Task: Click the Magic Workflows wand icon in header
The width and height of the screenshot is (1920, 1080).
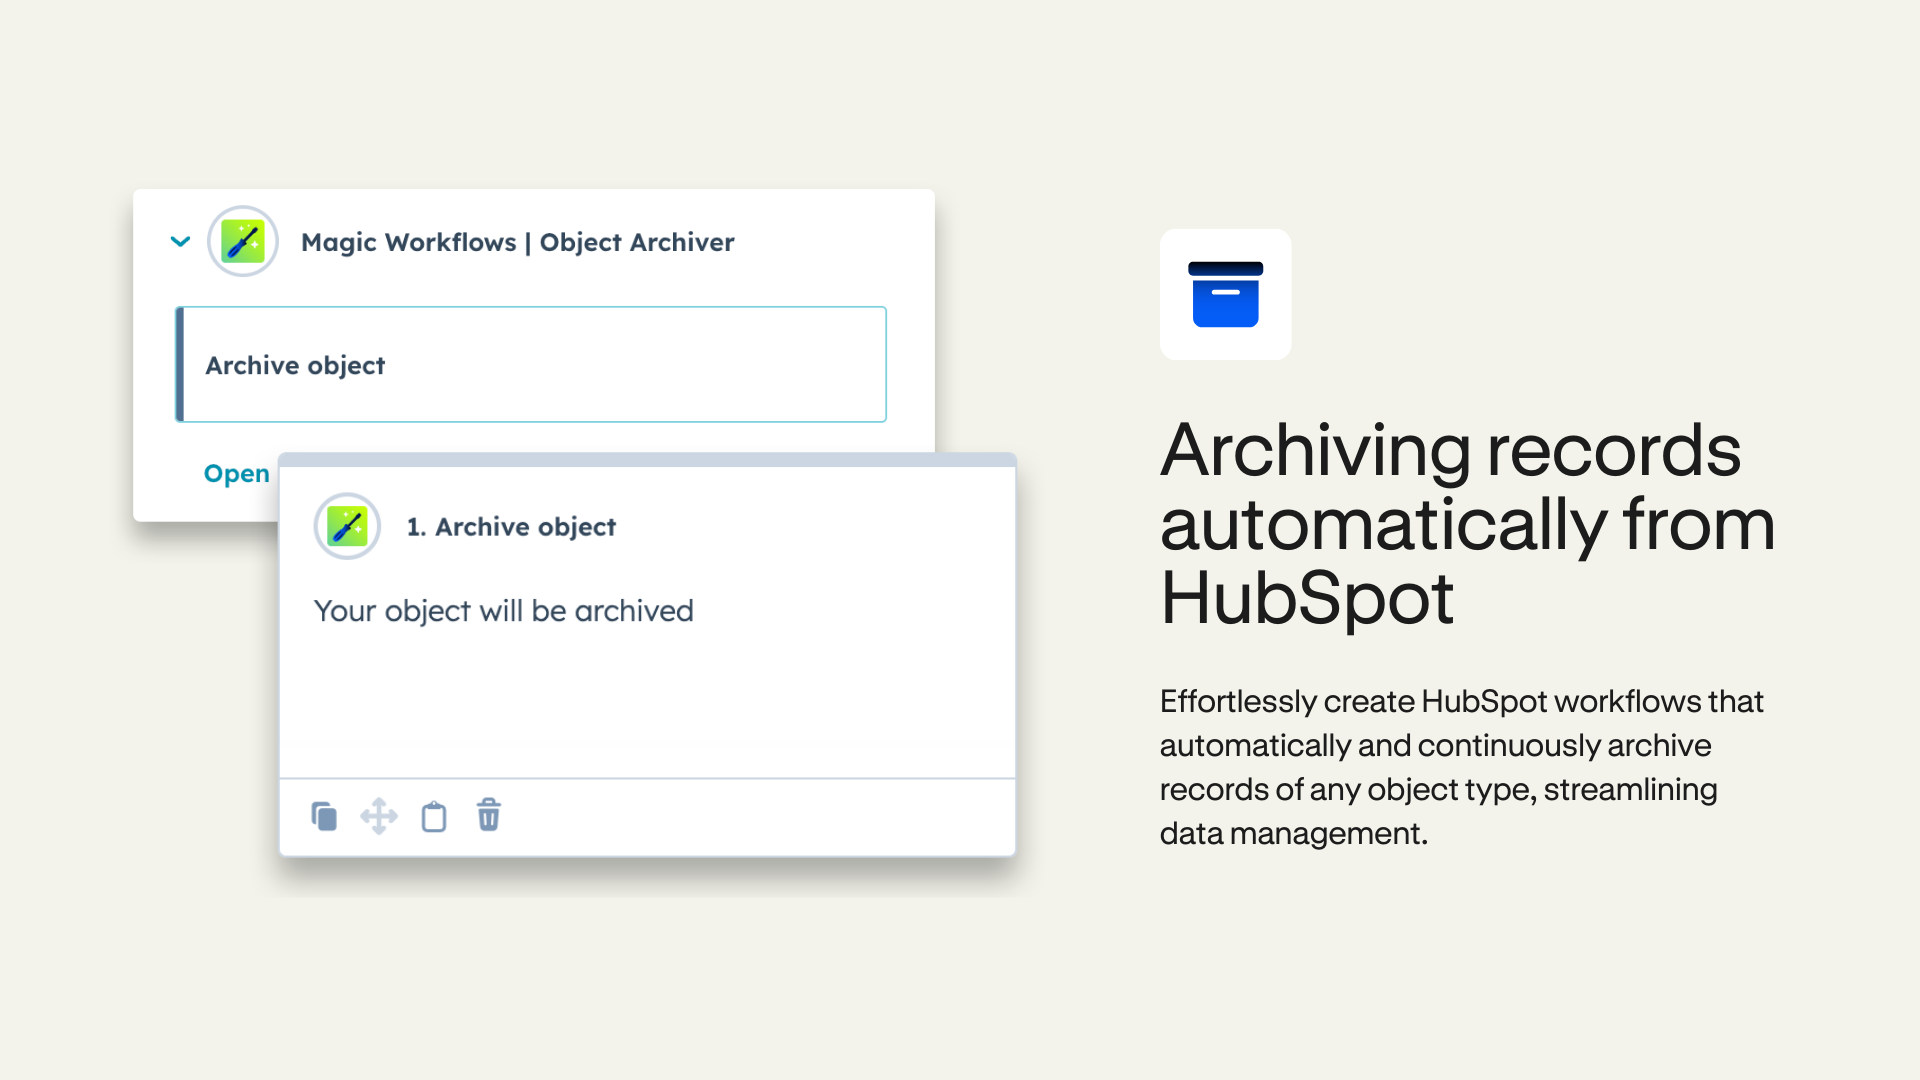Action: 243,242
